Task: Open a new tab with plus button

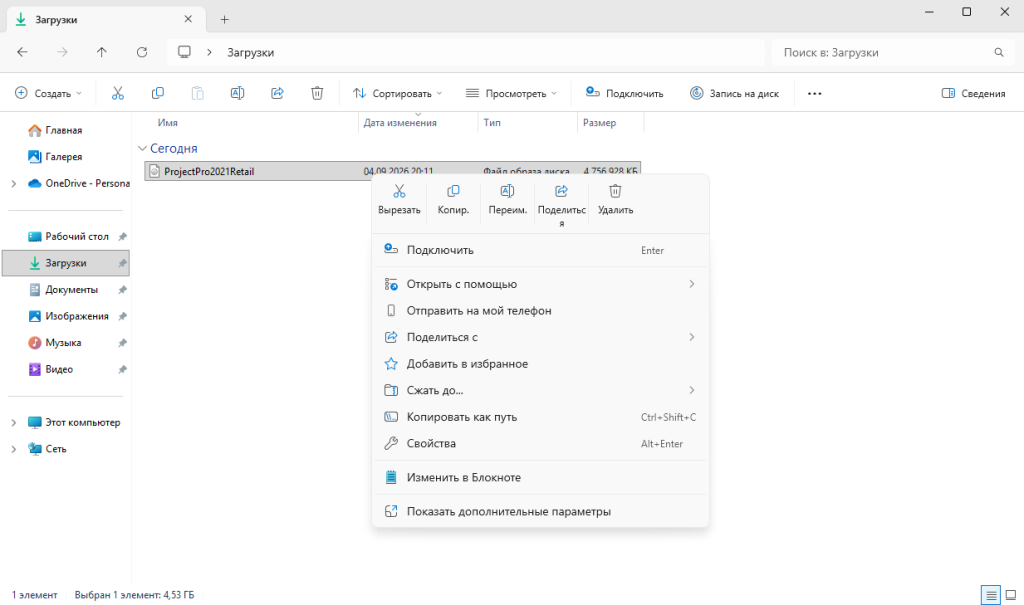Action: (225, 20)
